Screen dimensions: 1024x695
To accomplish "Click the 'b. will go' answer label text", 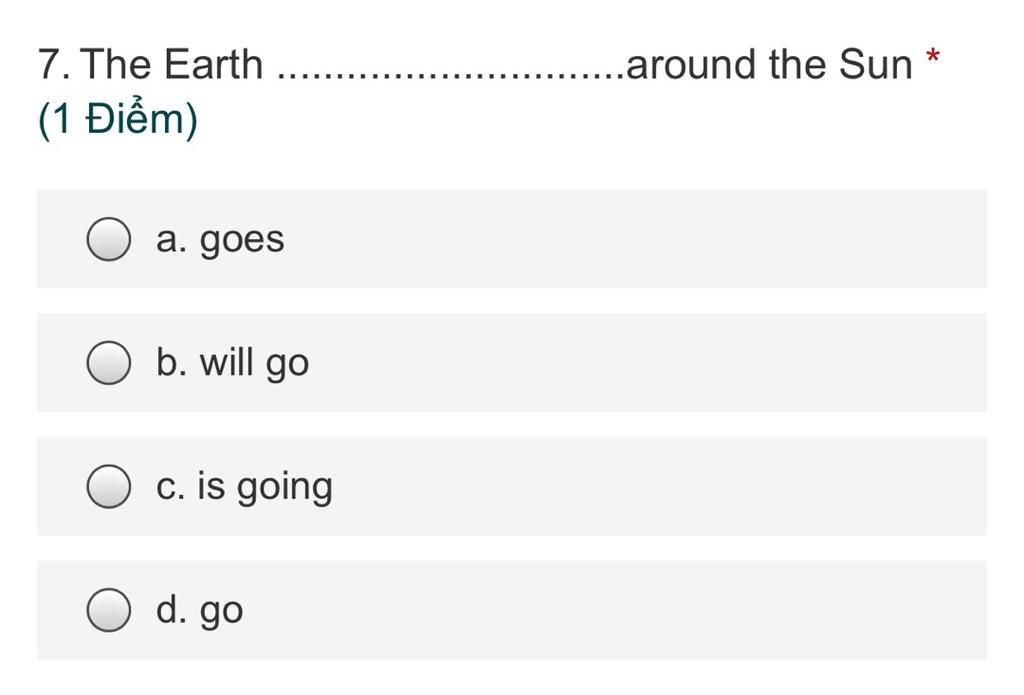I will [232, 363].
